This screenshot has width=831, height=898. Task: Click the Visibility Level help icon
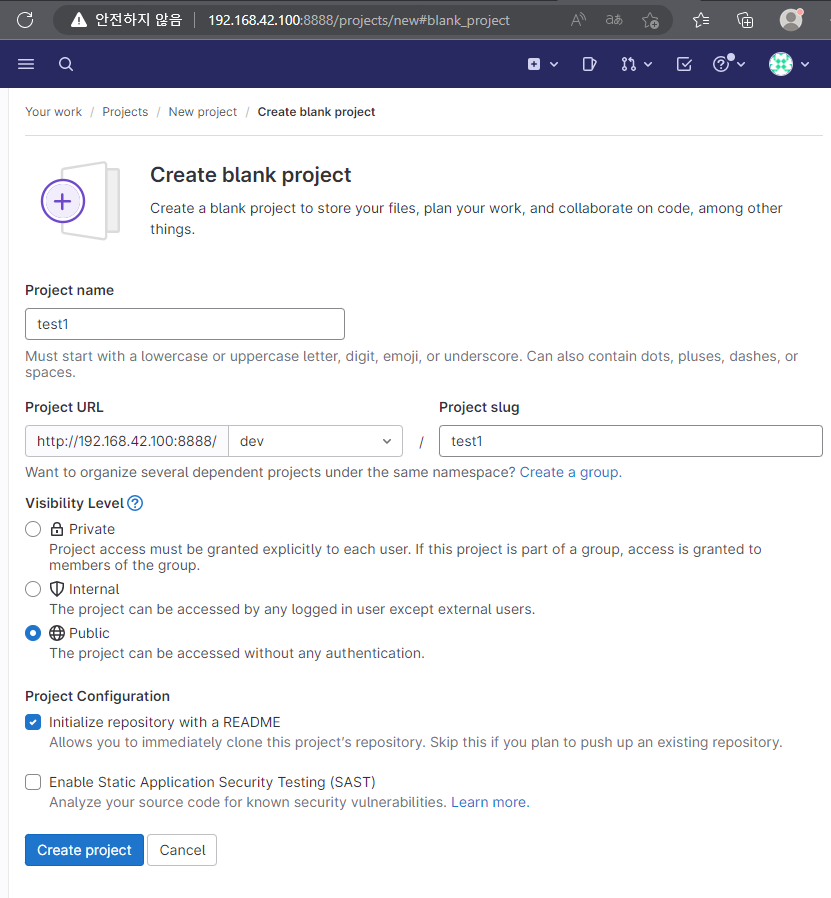pos(135,503)
